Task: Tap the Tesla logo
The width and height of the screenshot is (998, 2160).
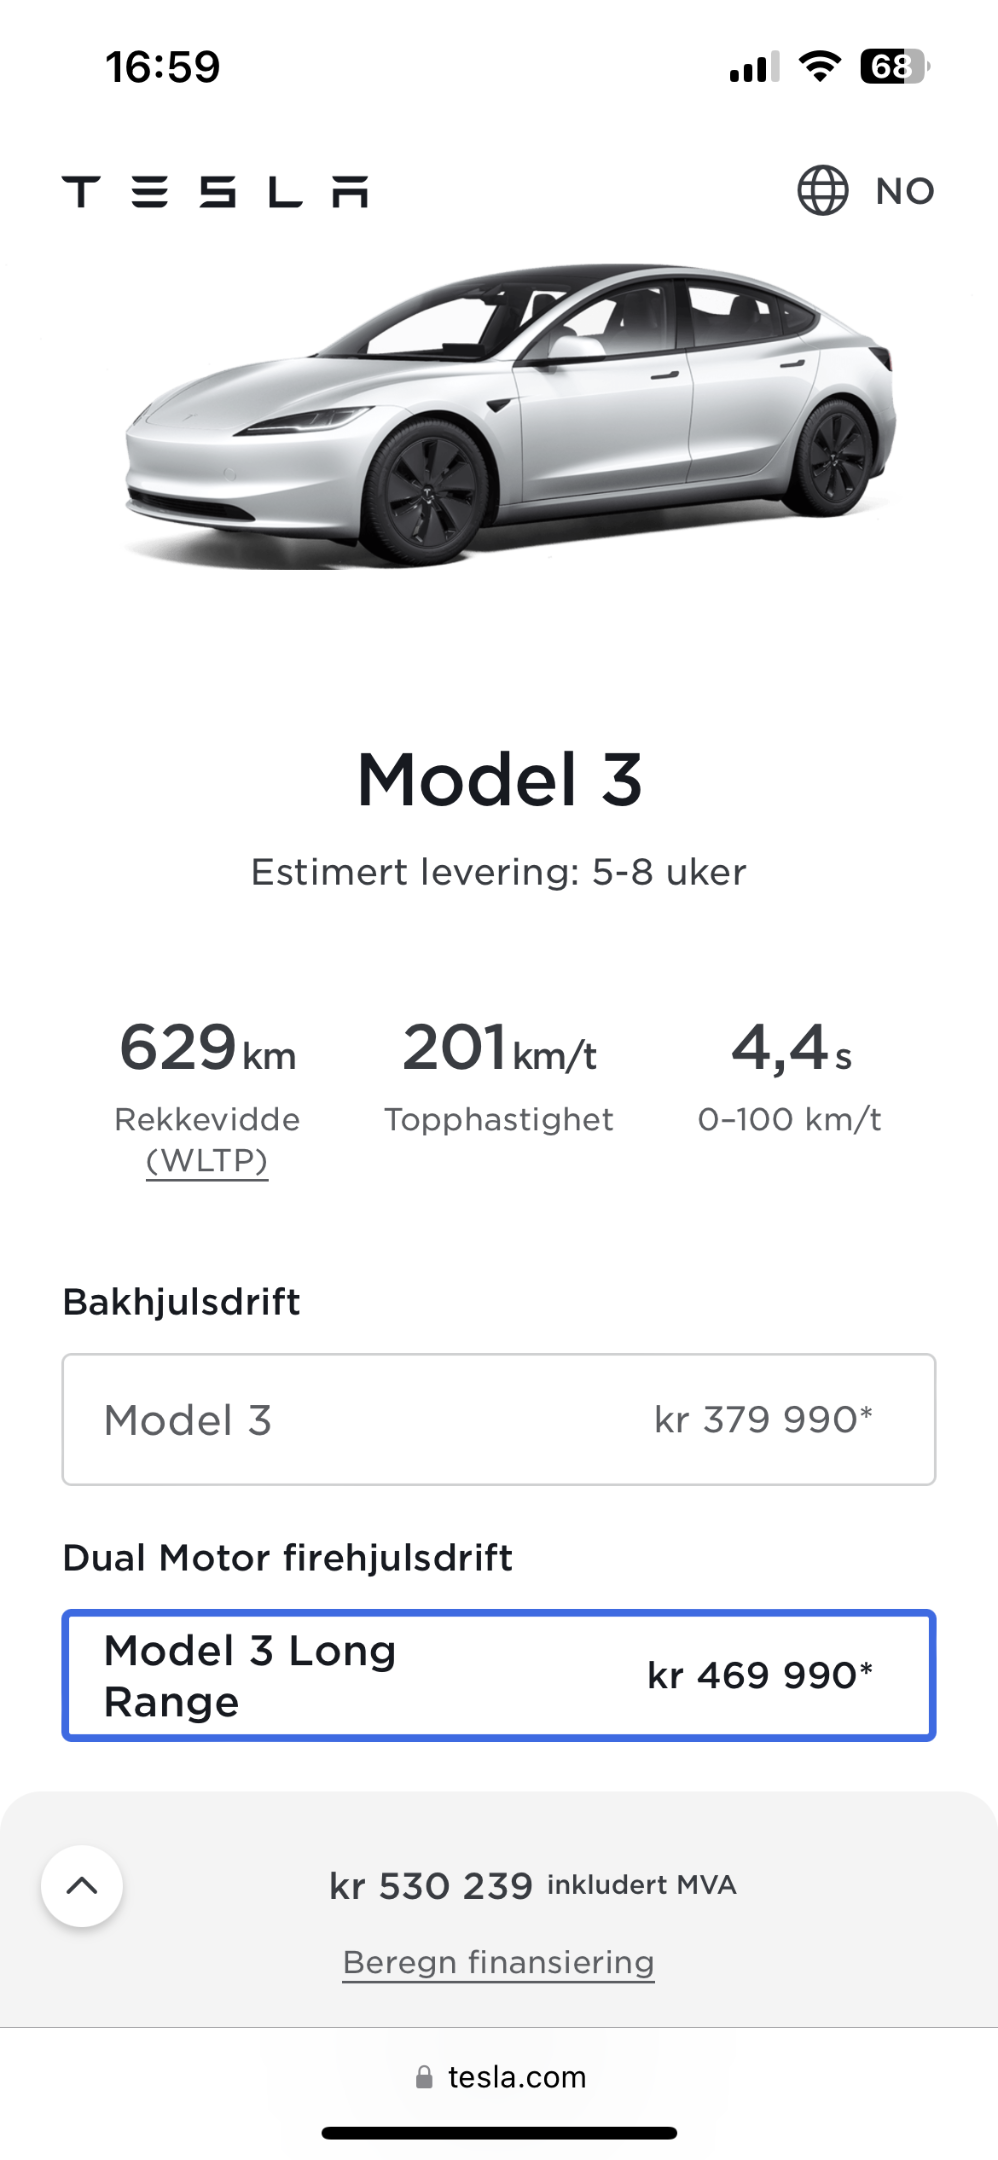Action: click(215, 191)
